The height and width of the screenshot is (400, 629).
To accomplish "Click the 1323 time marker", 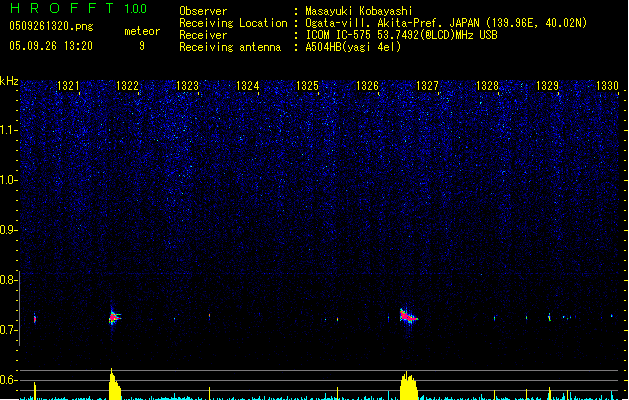I will [x=187, y=86].
